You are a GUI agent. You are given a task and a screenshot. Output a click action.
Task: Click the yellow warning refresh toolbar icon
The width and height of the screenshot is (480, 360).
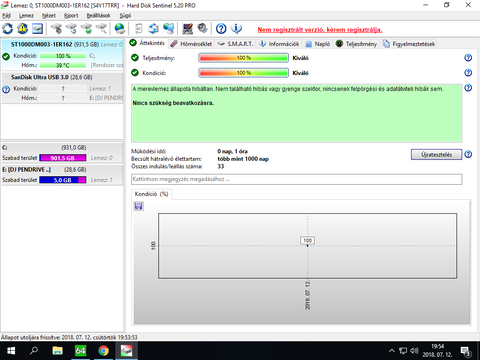coord(22,29)
